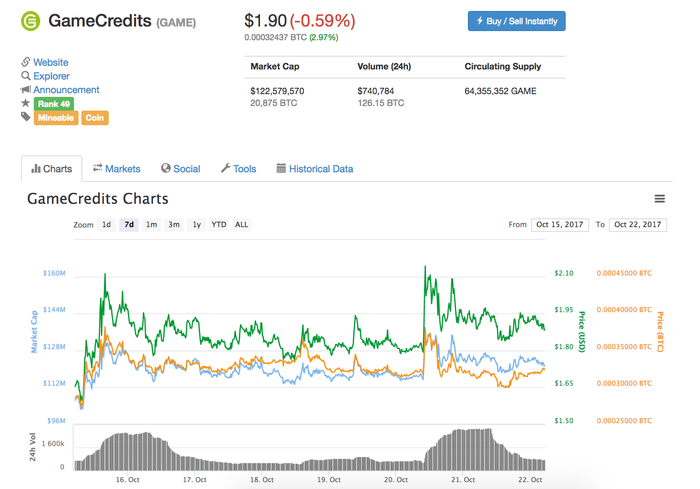The image size is (700, 489).
Task: Click the To date field Oct 22, 2017
Action: coord(638,225)
